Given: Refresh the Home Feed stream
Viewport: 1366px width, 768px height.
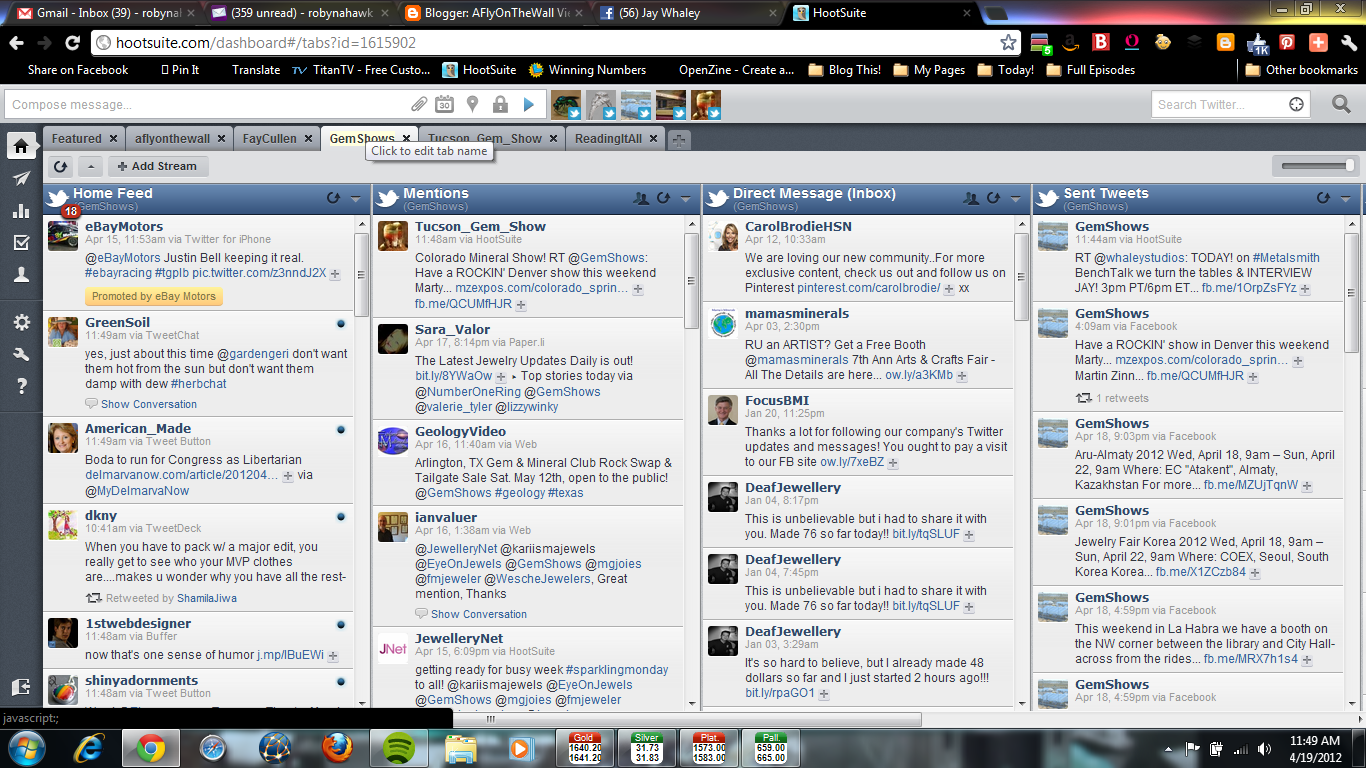Looking at the screenshot, I should [334, 198].
